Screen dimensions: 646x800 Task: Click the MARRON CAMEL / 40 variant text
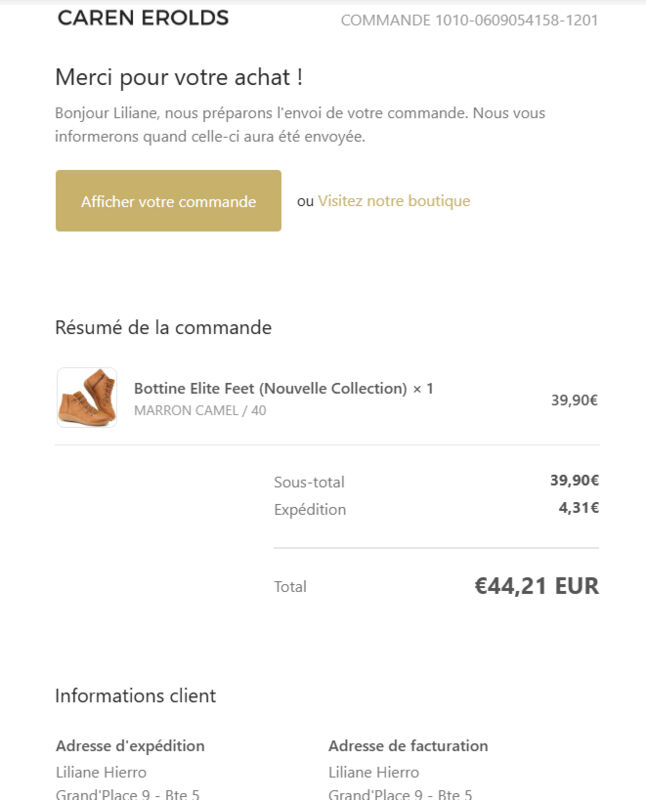point(200,410)
